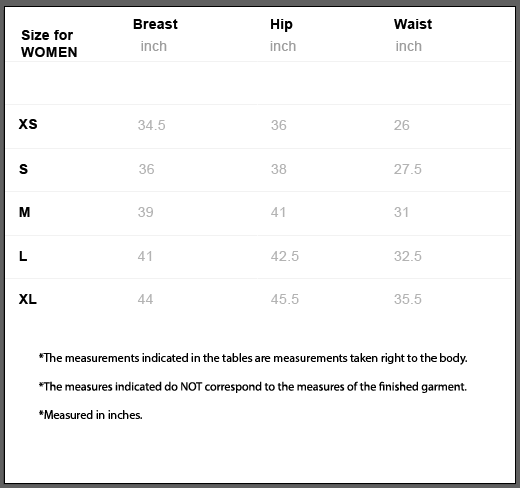Click the note about measurements taken right to body
Viewport: 520px width, 488px height.
(x=253, y=358)
